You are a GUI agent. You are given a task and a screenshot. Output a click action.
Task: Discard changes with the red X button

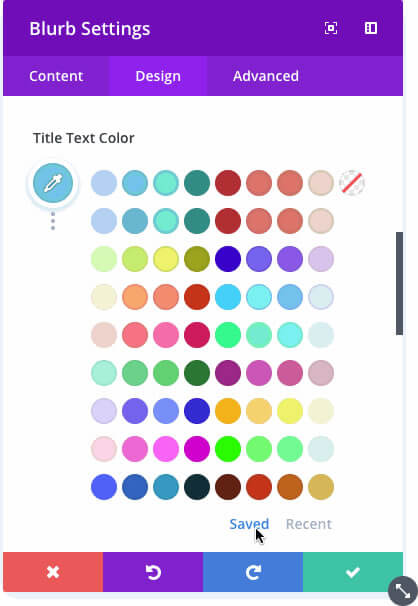tap(53, 572)
